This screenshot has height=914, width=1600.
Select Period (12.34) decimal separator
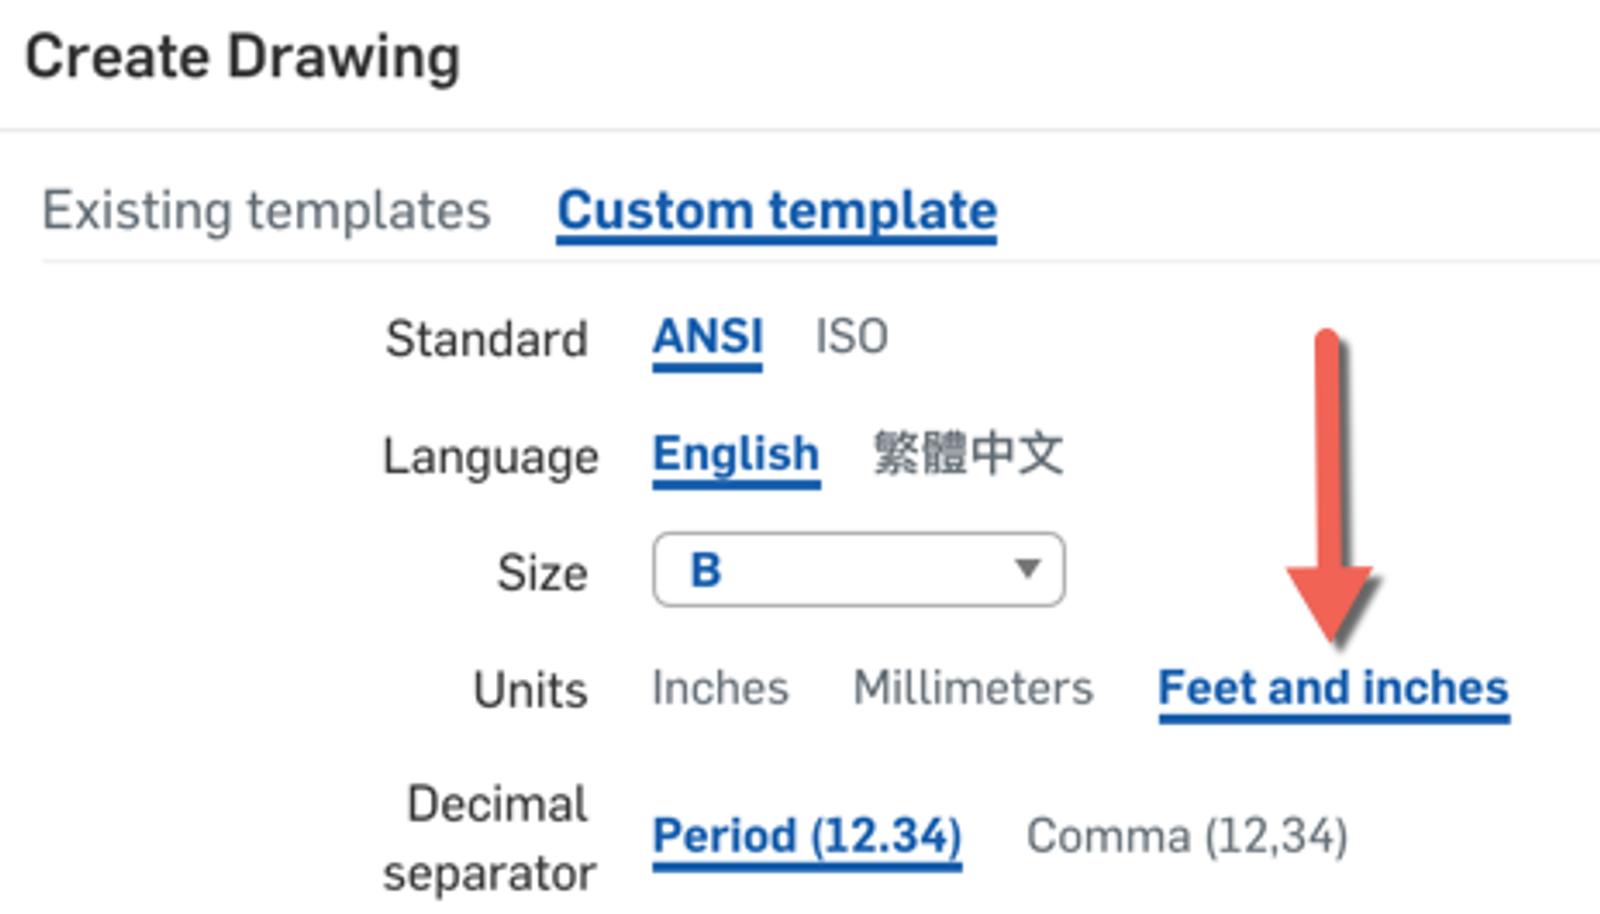[806, 835]
